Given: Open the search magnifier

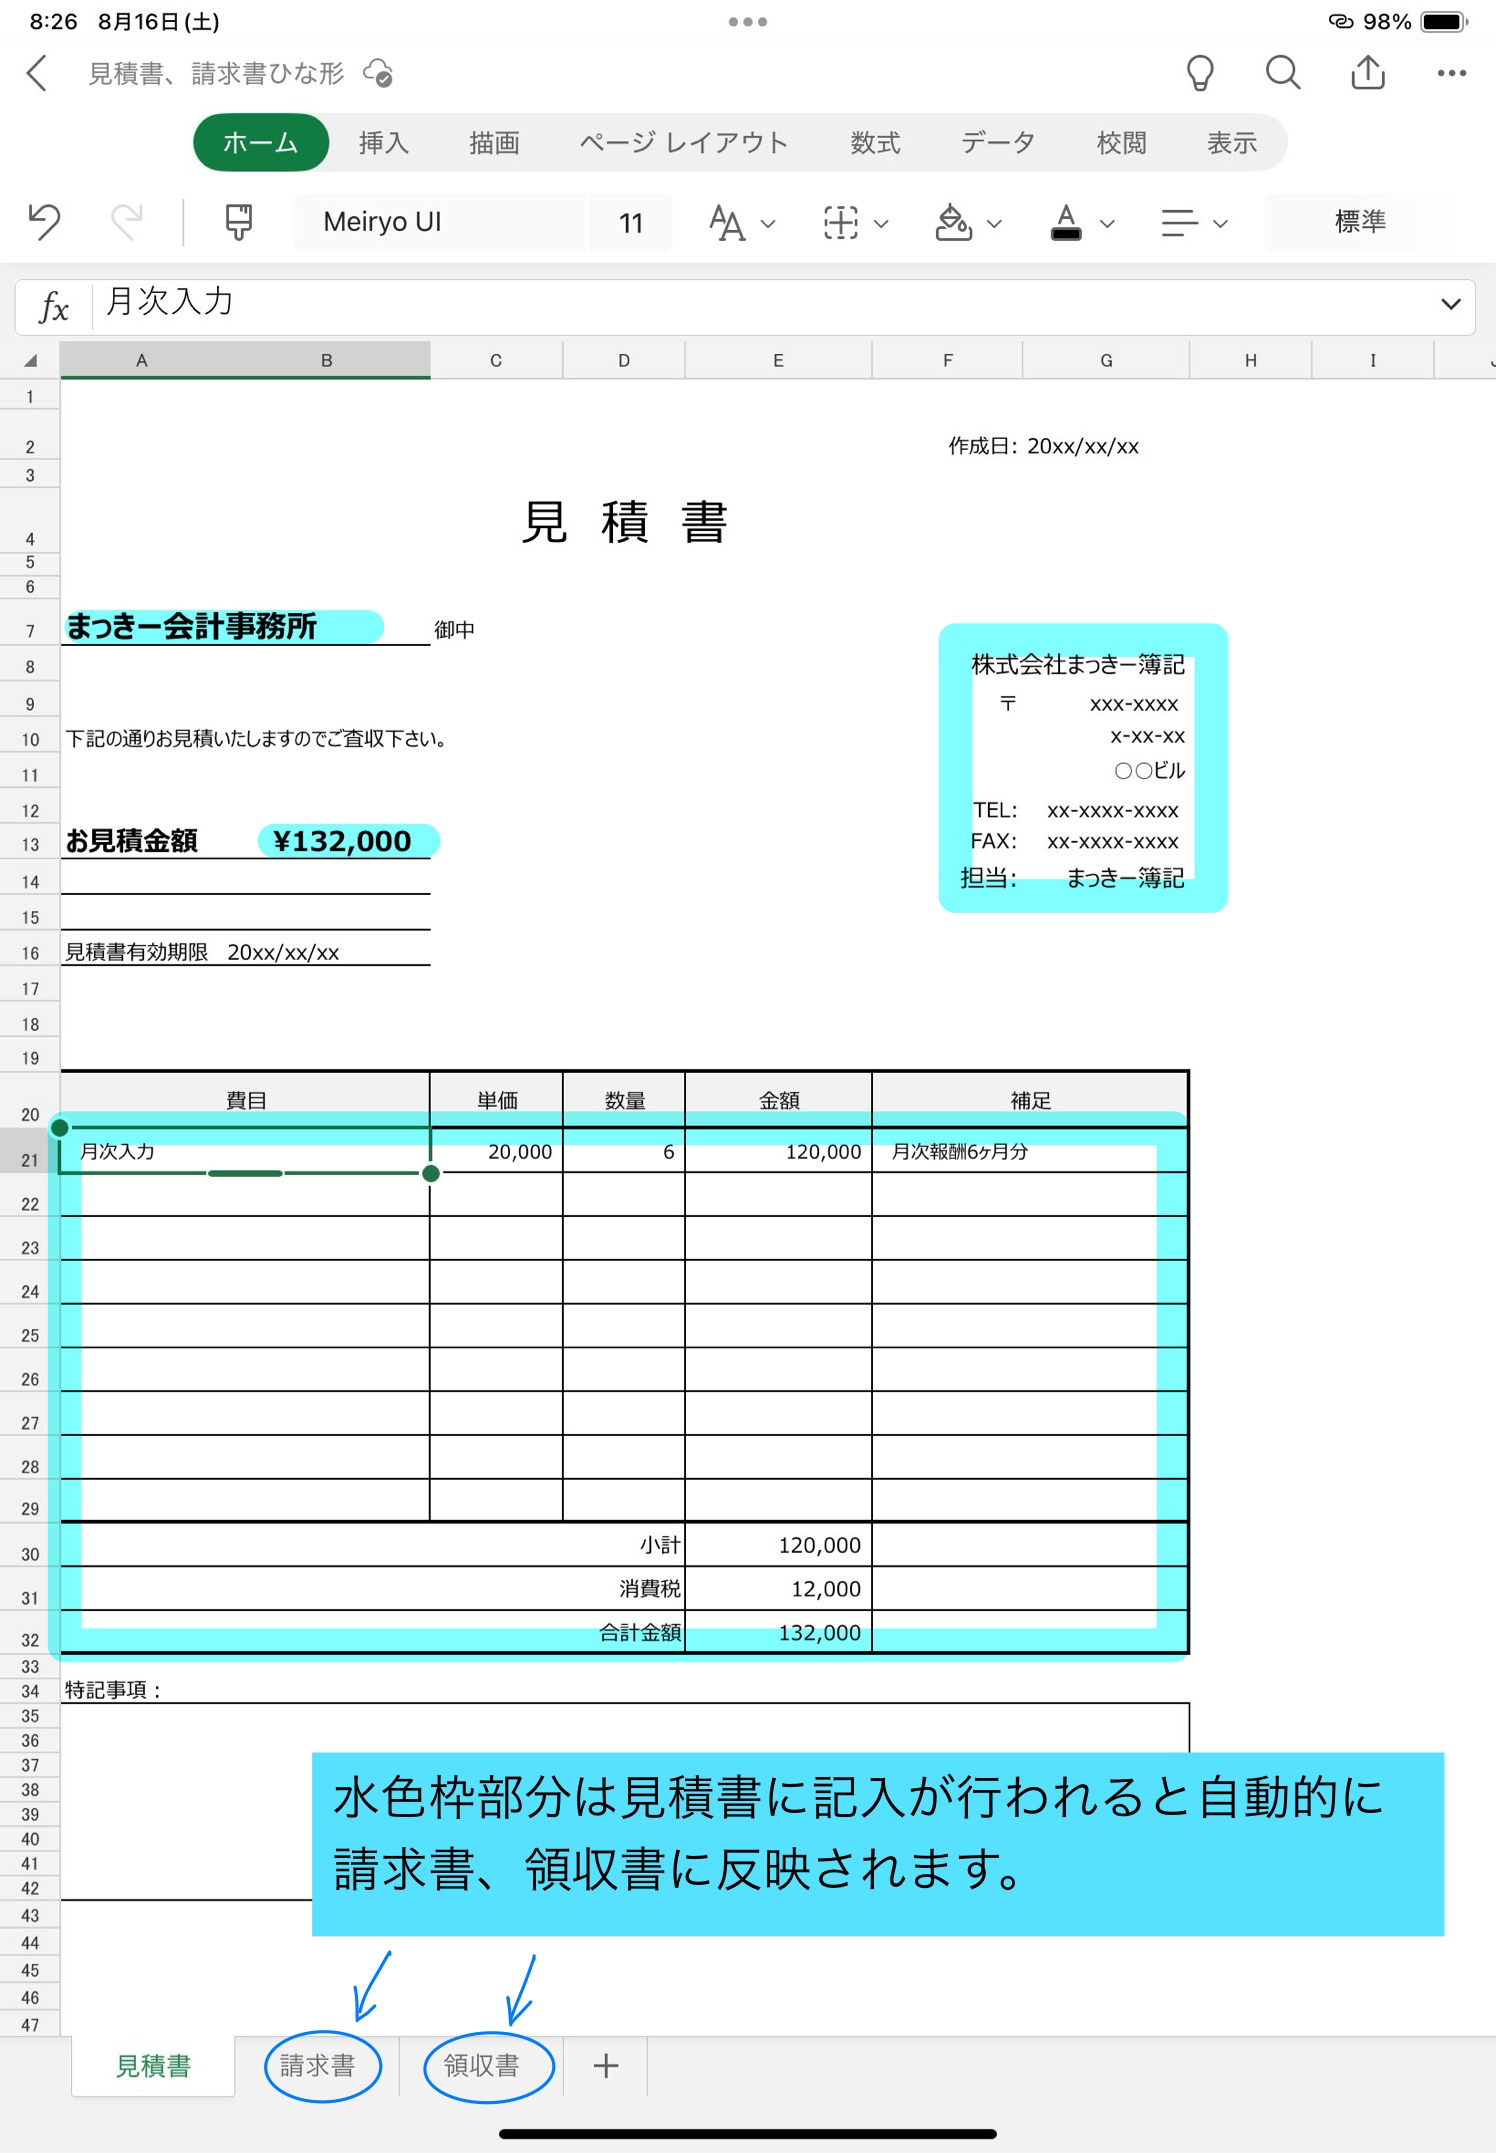Looking at the screenshot, I should (x=1283, y=73).
